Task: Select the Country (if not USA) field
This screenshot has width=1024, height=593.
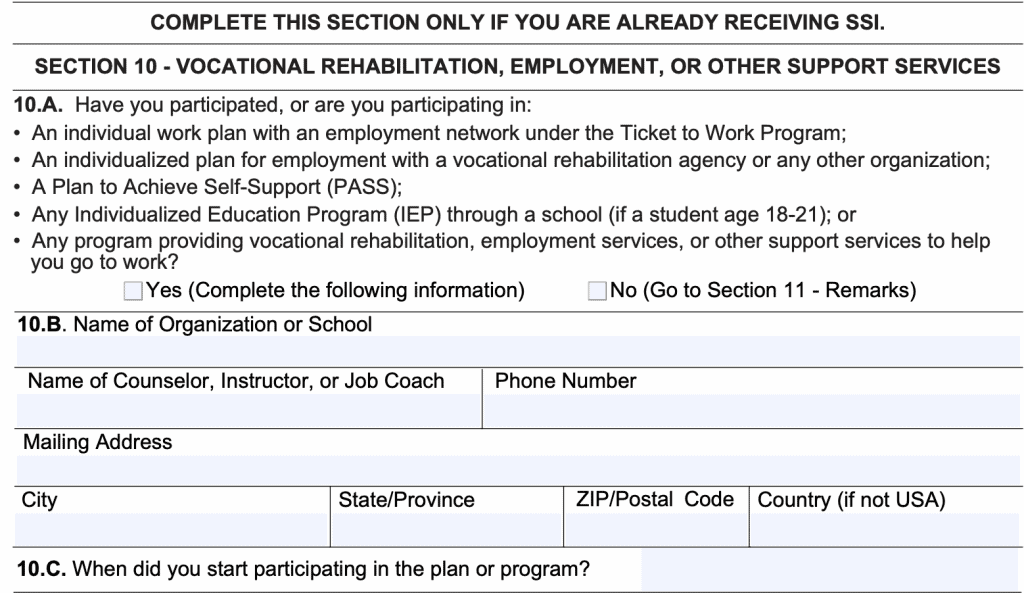Action: [x=885, y=529]
